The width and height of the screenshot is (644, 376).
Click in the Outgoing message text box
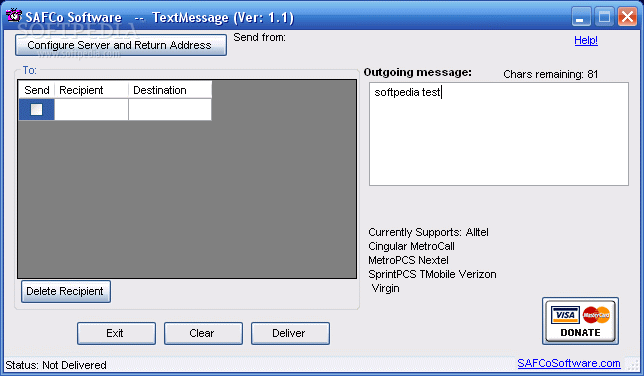[x=499, y=134]
